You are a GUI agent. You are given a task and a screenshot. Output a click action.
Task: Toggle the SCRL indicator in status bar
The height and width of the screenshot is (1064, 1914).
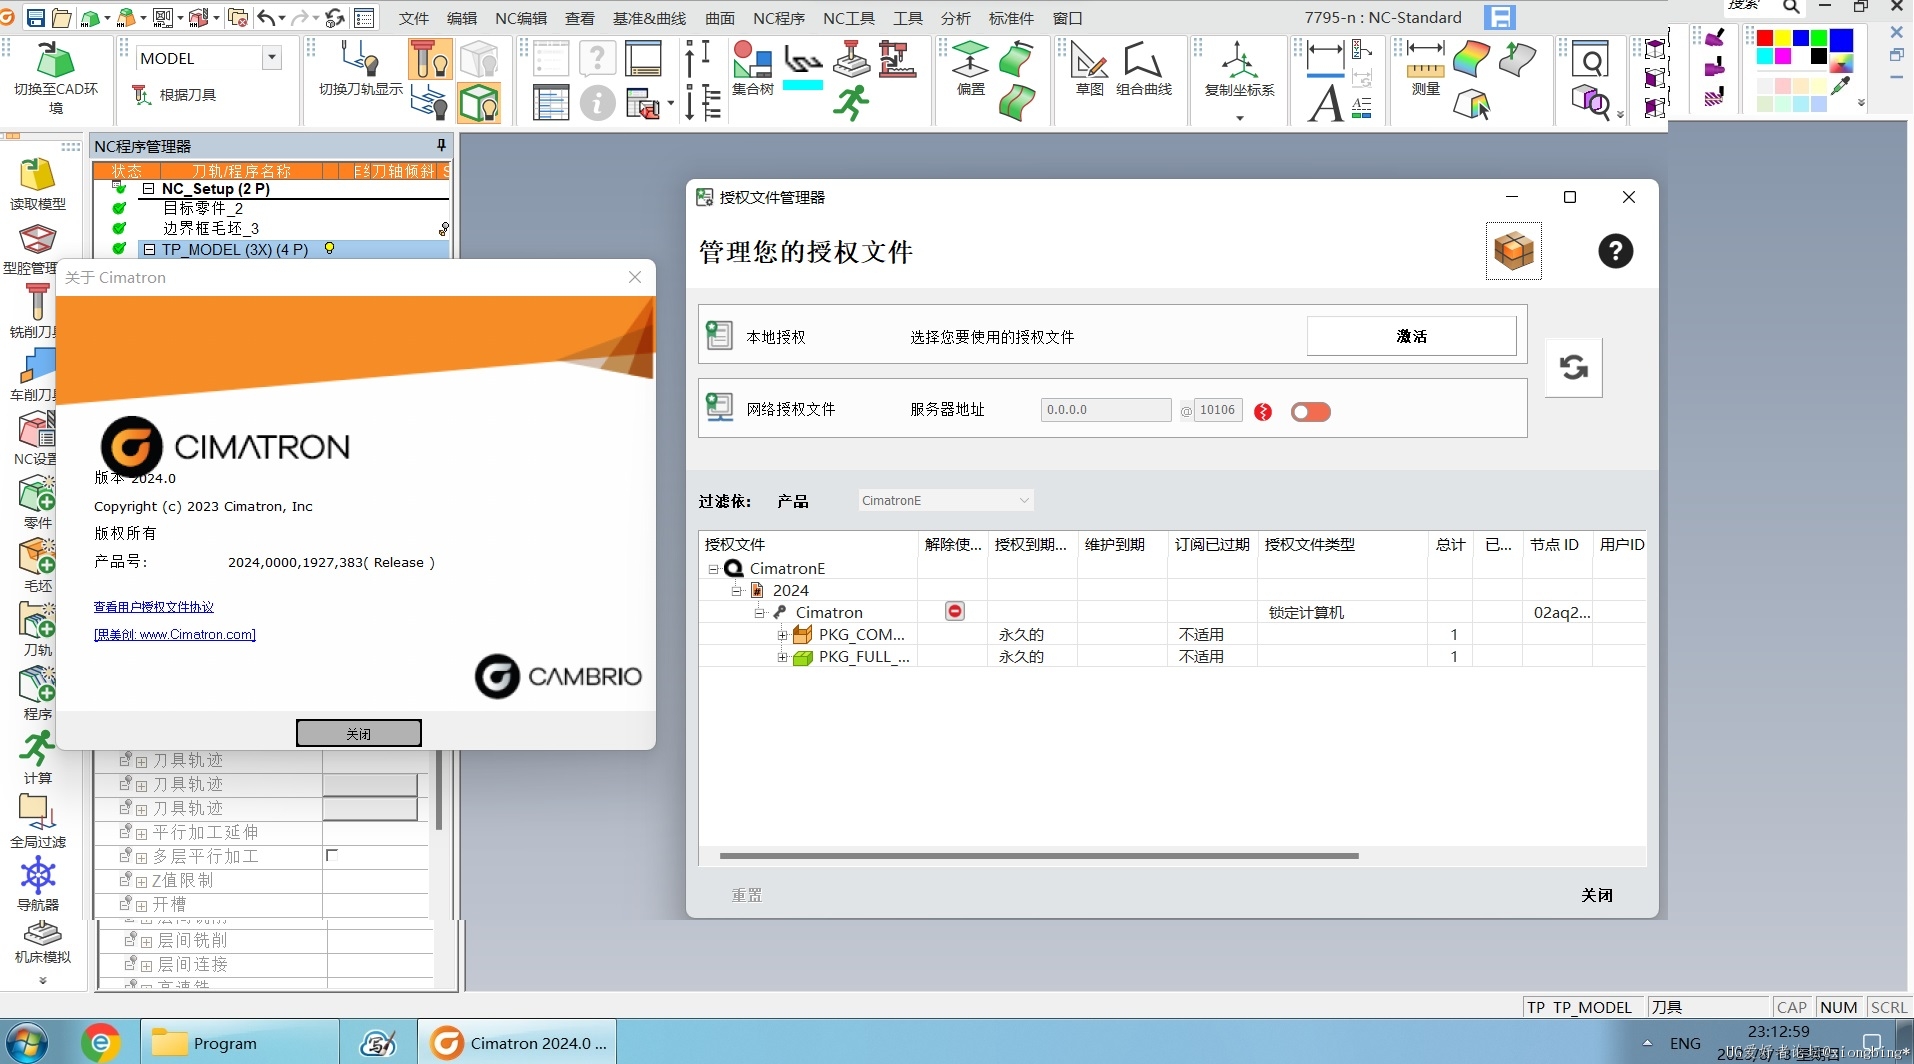coord(1888,1007)
